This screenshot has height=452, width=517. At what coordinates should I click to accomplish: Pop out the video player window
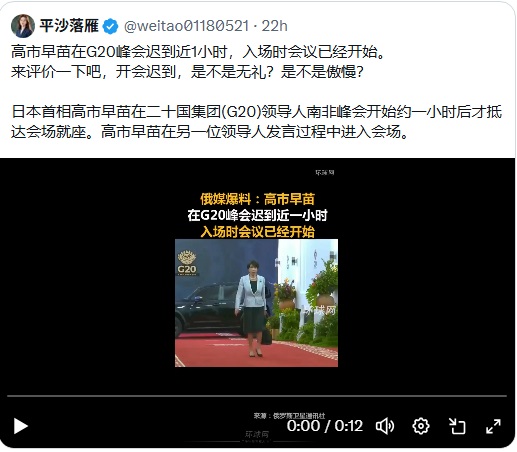(x=457, y=426)
